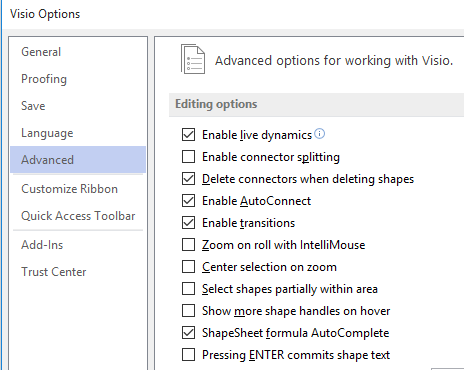Toggle Delete connectors when deleting shapes

coord(188,179)
